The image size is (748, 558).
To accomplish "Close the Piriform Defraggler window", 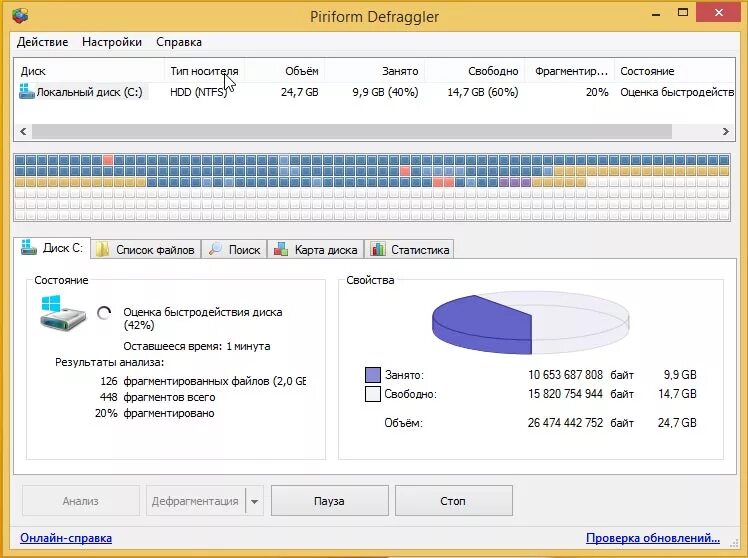I will (718, 13).
